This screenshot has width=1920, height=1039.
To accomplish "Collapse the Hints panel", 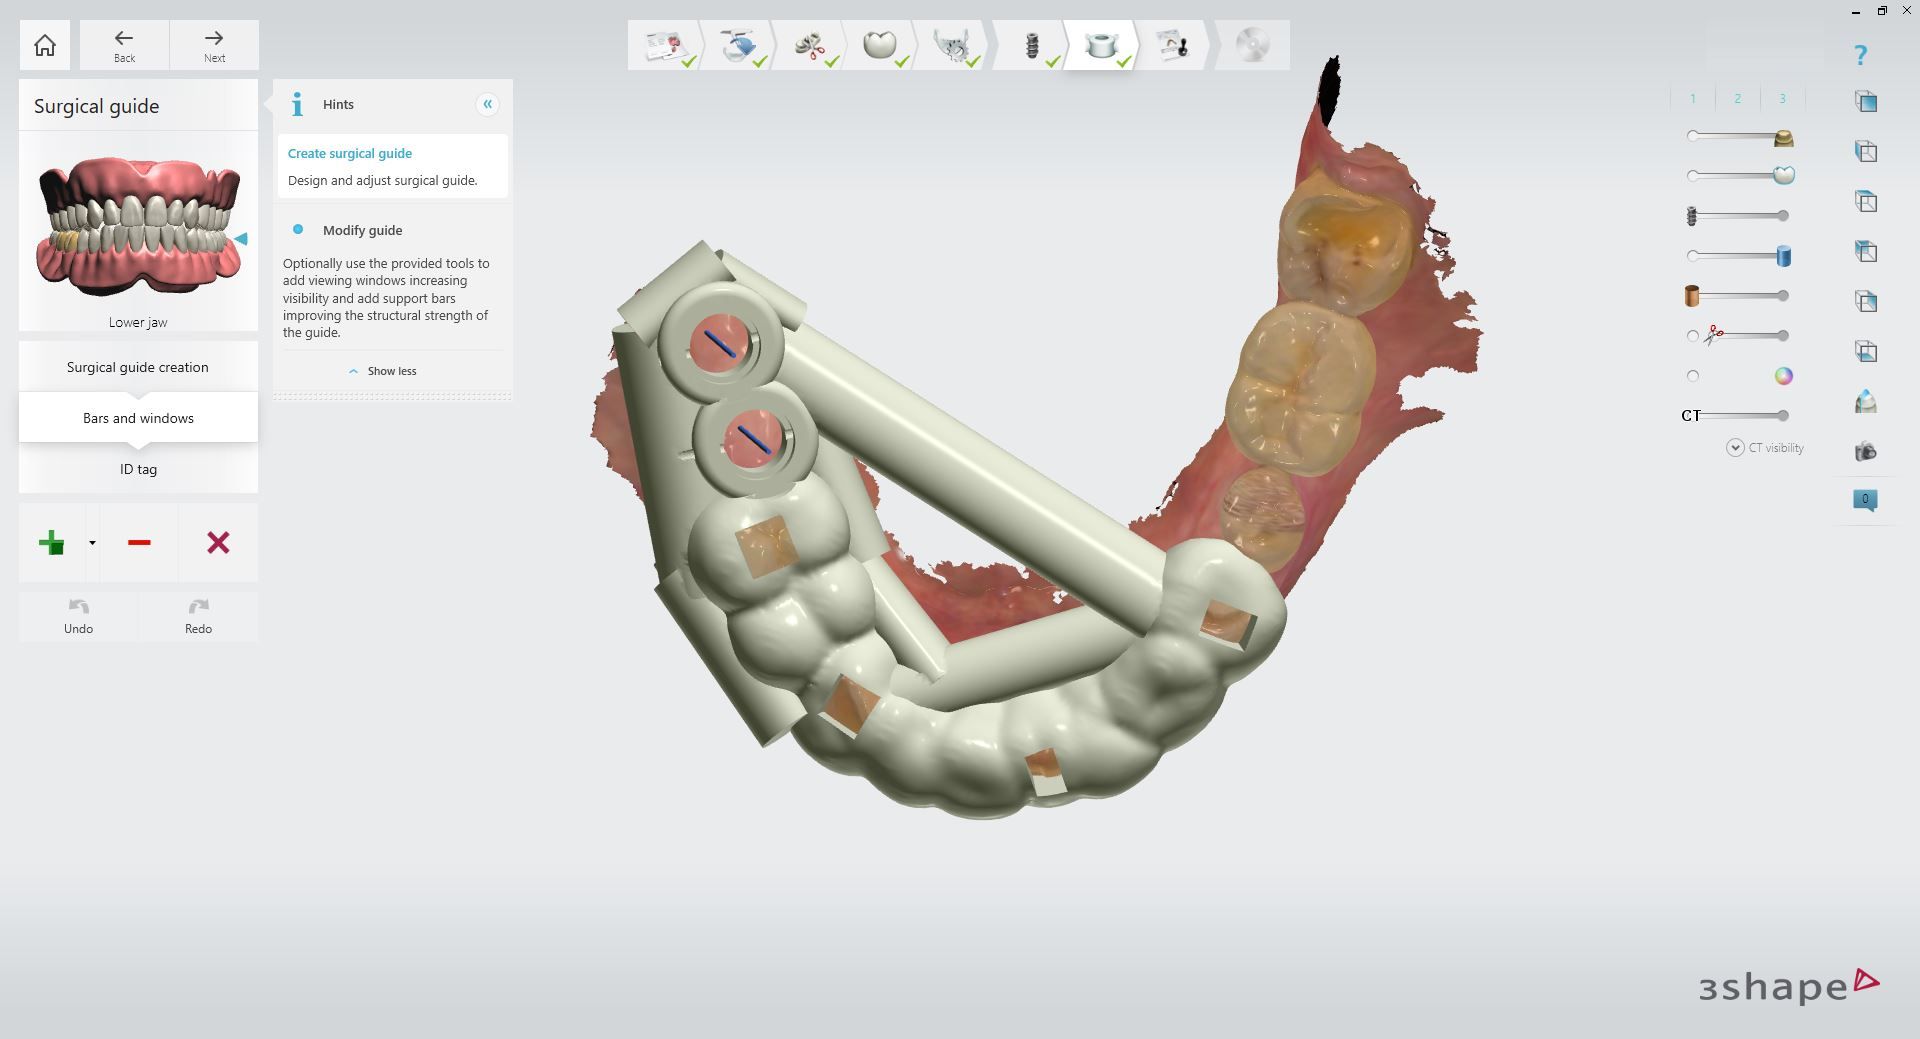I will (487, 104).
